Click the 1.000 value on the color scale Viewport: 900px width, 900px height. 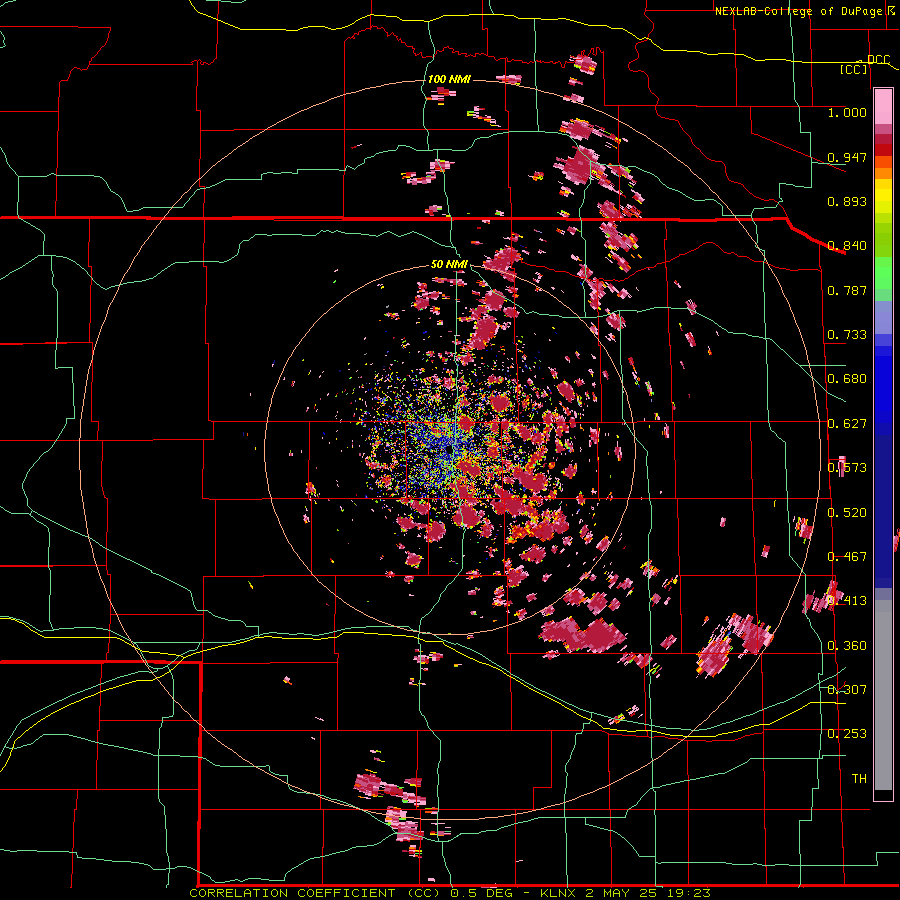pos(847,112)
